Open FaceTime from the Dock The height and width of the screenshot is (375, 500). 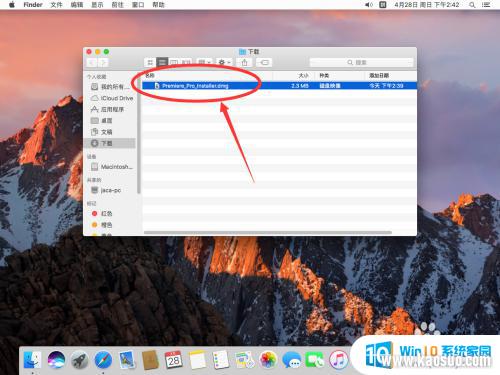[x=315, y=360]
